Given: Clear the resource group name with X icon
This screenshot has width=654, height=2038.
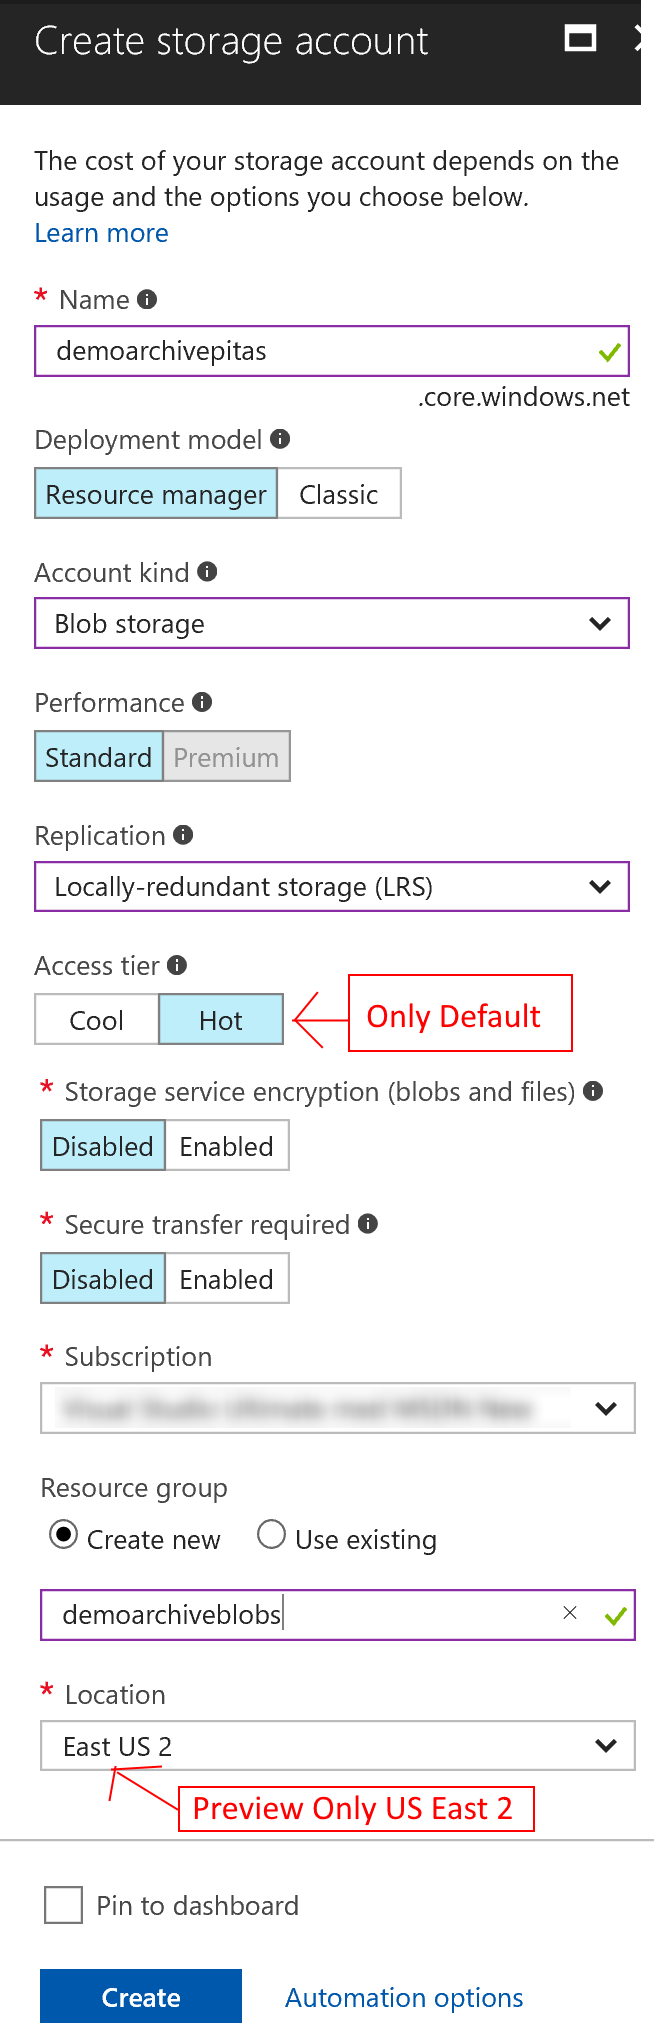Looking at the screenshot, I should (570, 1613).
